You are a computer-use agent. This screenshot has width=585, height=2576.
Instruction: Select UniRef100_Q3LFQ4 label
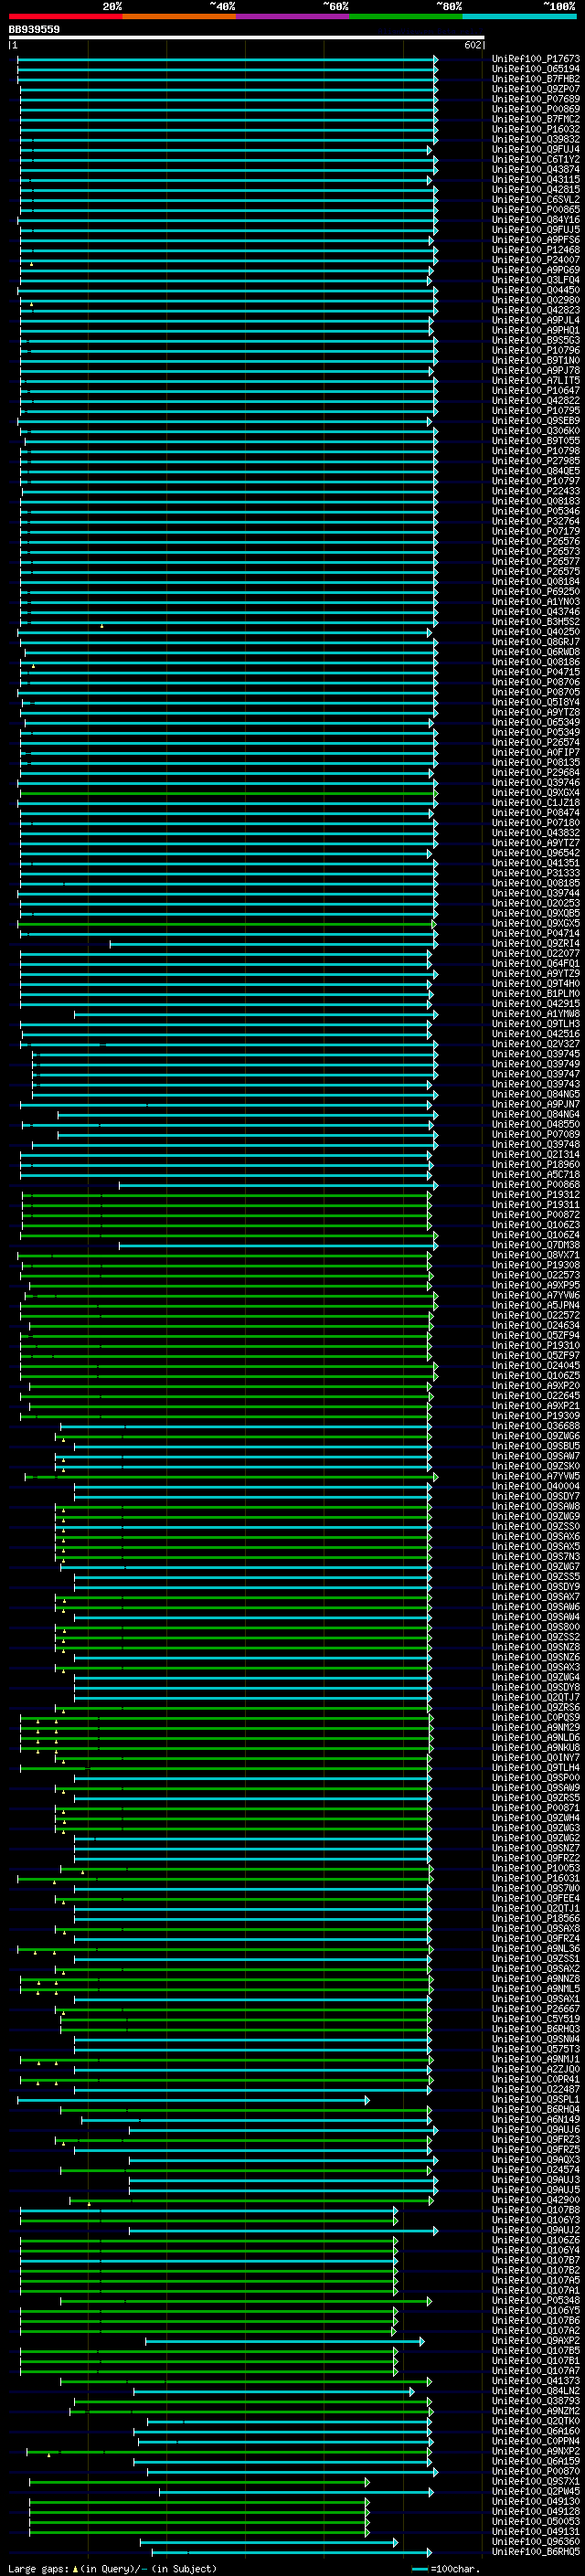click(536, 280)
